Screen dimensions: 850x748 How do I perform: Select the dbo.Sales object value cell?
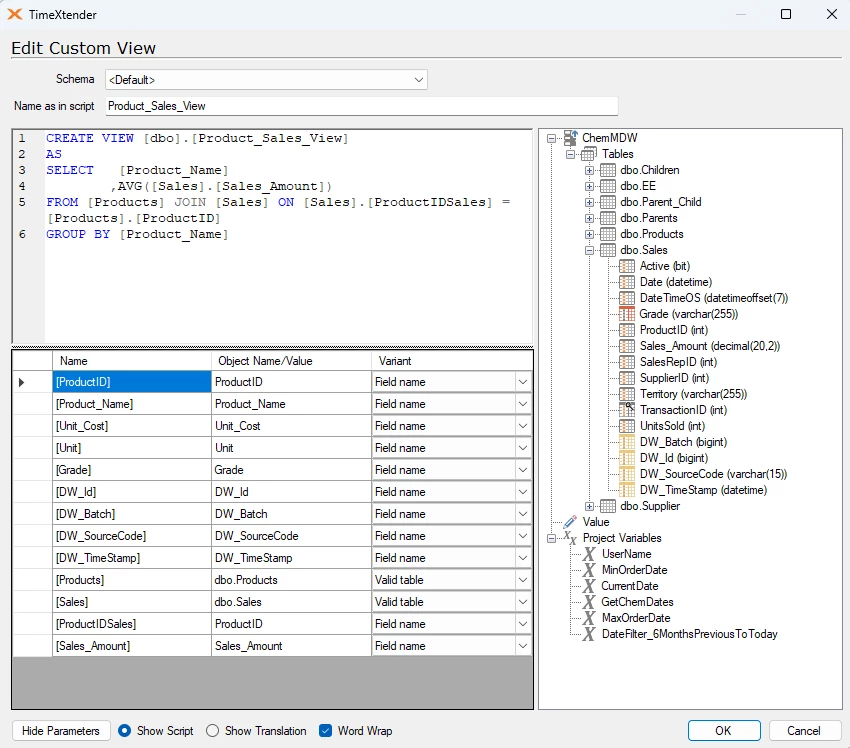click(x=291, y=602)
